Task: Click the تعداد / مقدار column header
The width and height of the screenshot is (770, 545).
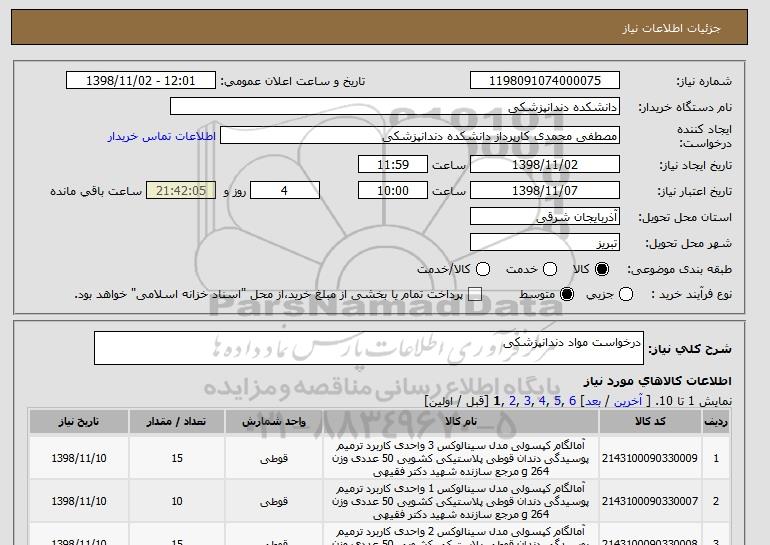Action: point(177,422)
